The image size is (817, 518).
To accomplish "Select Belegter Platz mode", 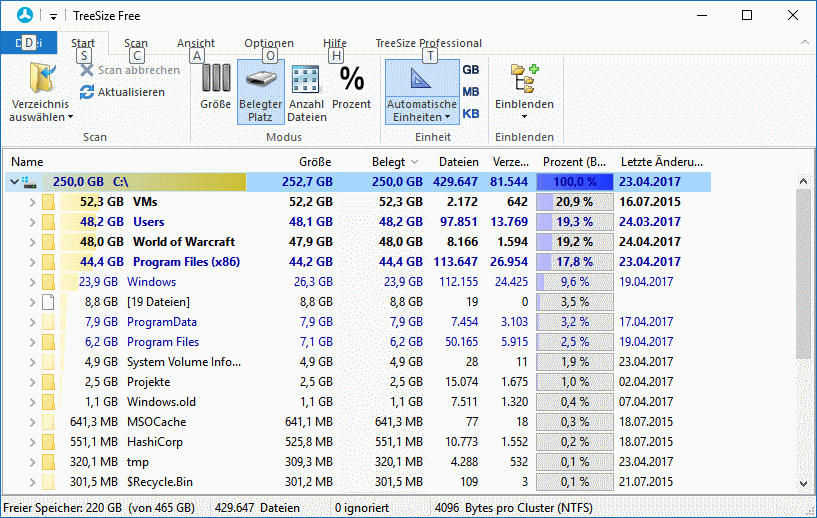I will pos(261,92).
